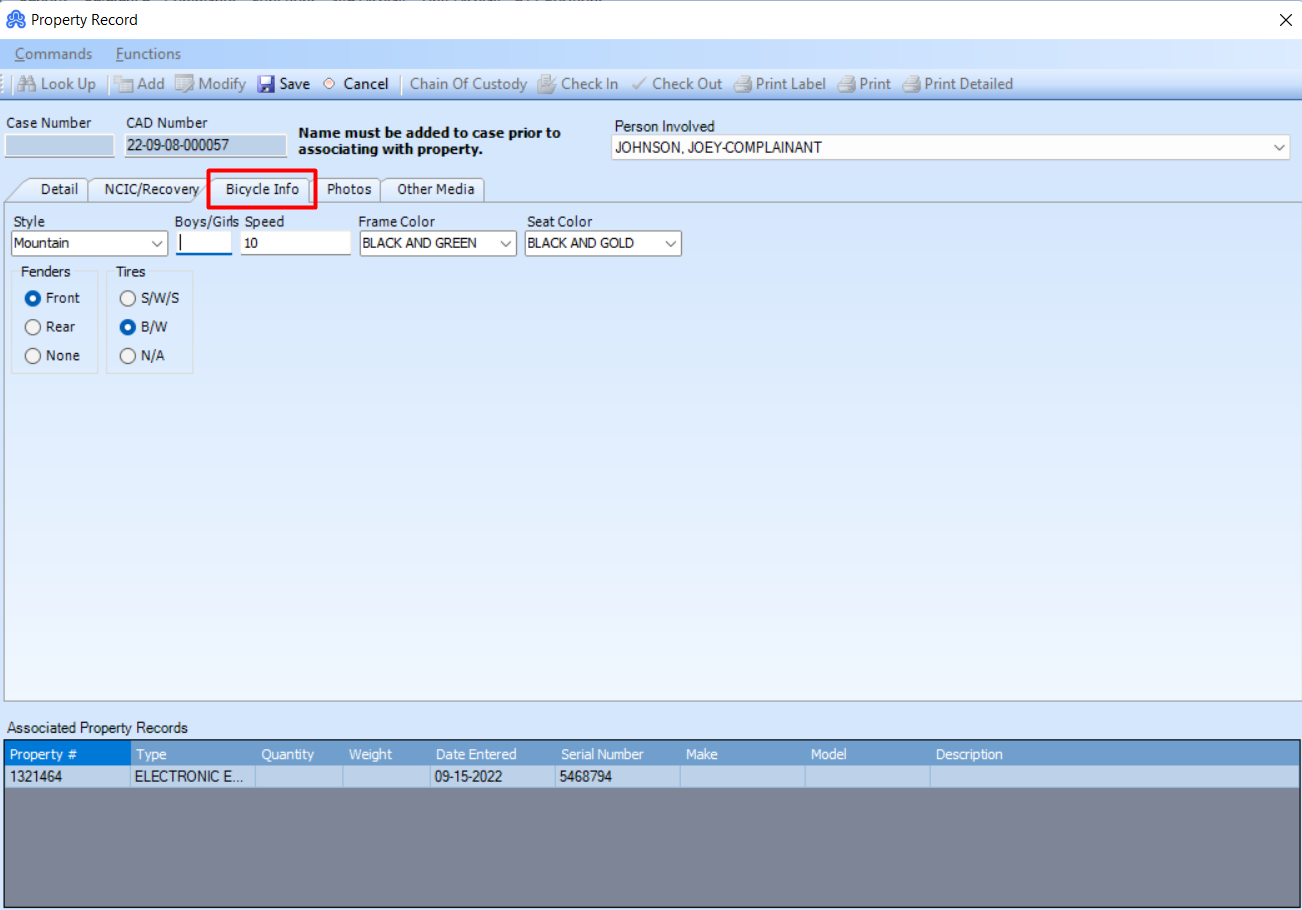Screen dimensions: 1302x910
Task: Click the Print Detailed printer icon
Action: [x=911, y=84]
